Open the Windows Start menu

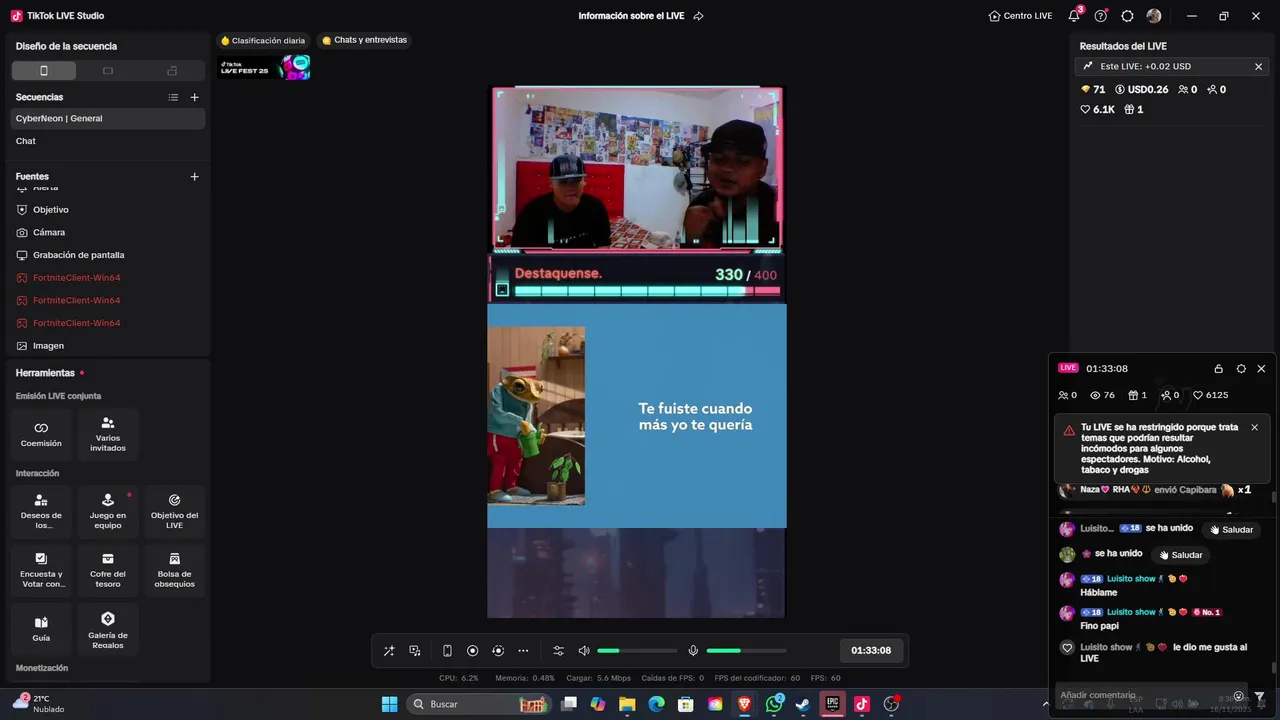tap(389, 704)
